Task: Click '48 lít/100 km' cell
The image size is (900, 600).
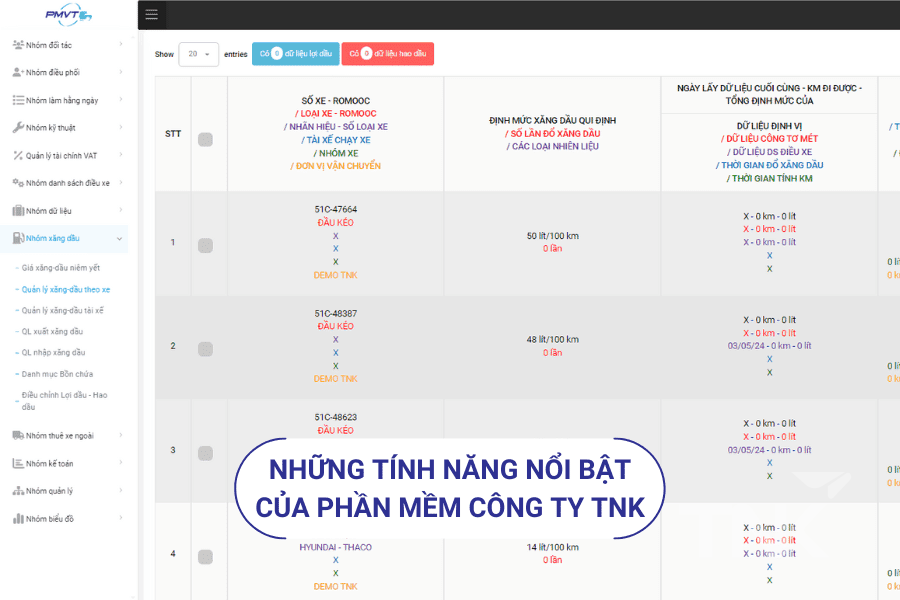Action: (x=553, y=339)
